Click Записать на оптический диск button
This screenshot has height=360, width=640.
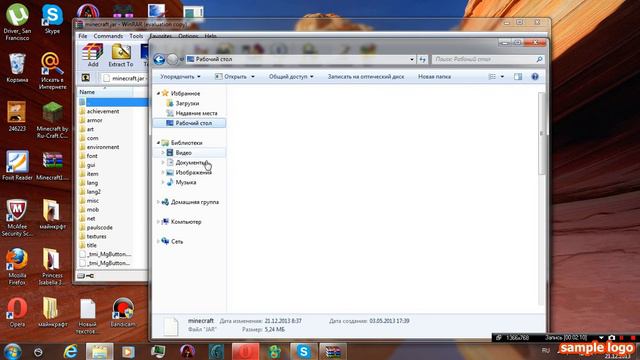click(366, 77)
